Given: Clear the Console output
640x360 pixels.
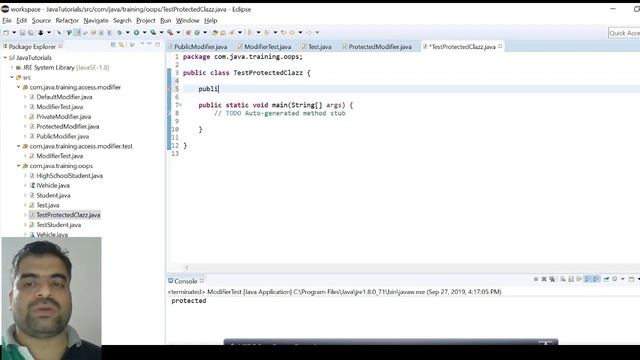Looking at the screenshot, I should point(563,279).
